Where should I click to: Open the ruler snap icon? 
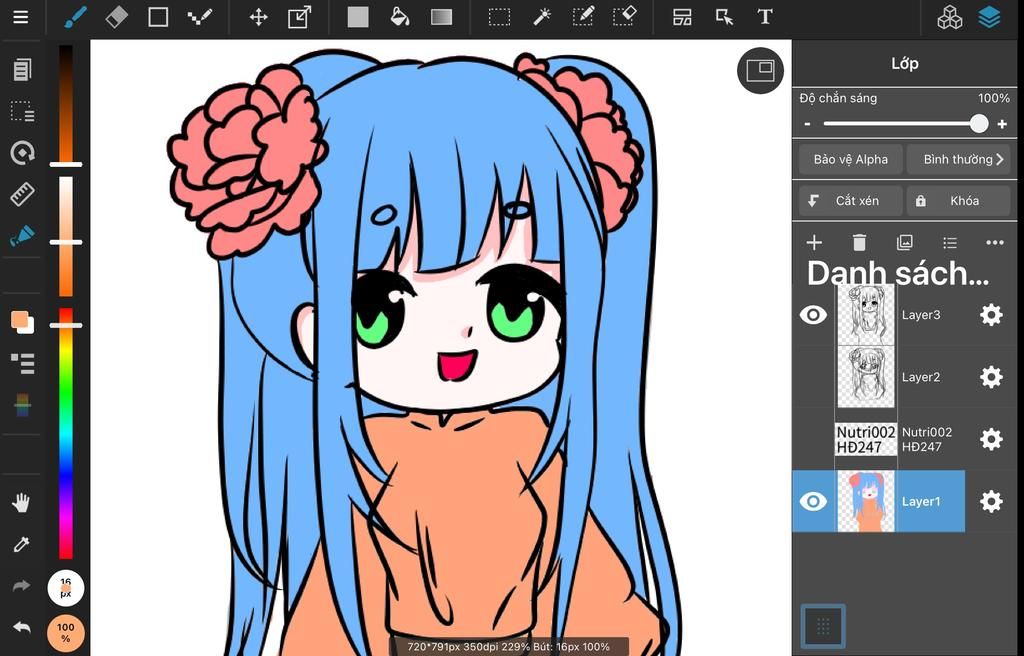click(x=22, y=194)
